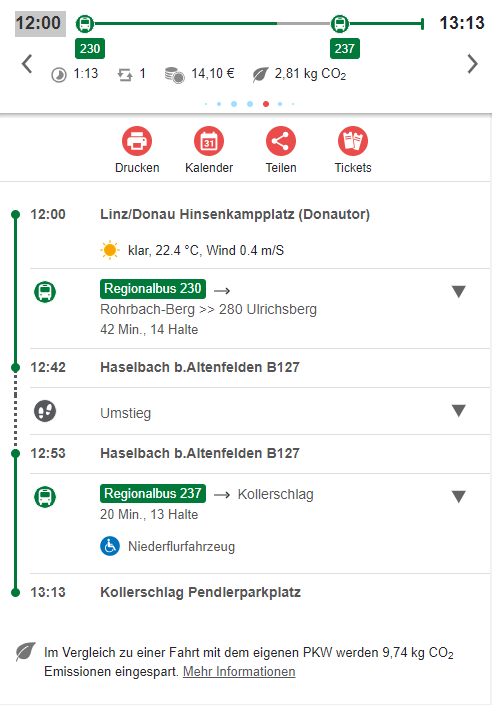This screenshot has height=705, width=492.
Task: Click the blue Niederflurfahrzeug wheelchair icon
Action: pos(110,546)
